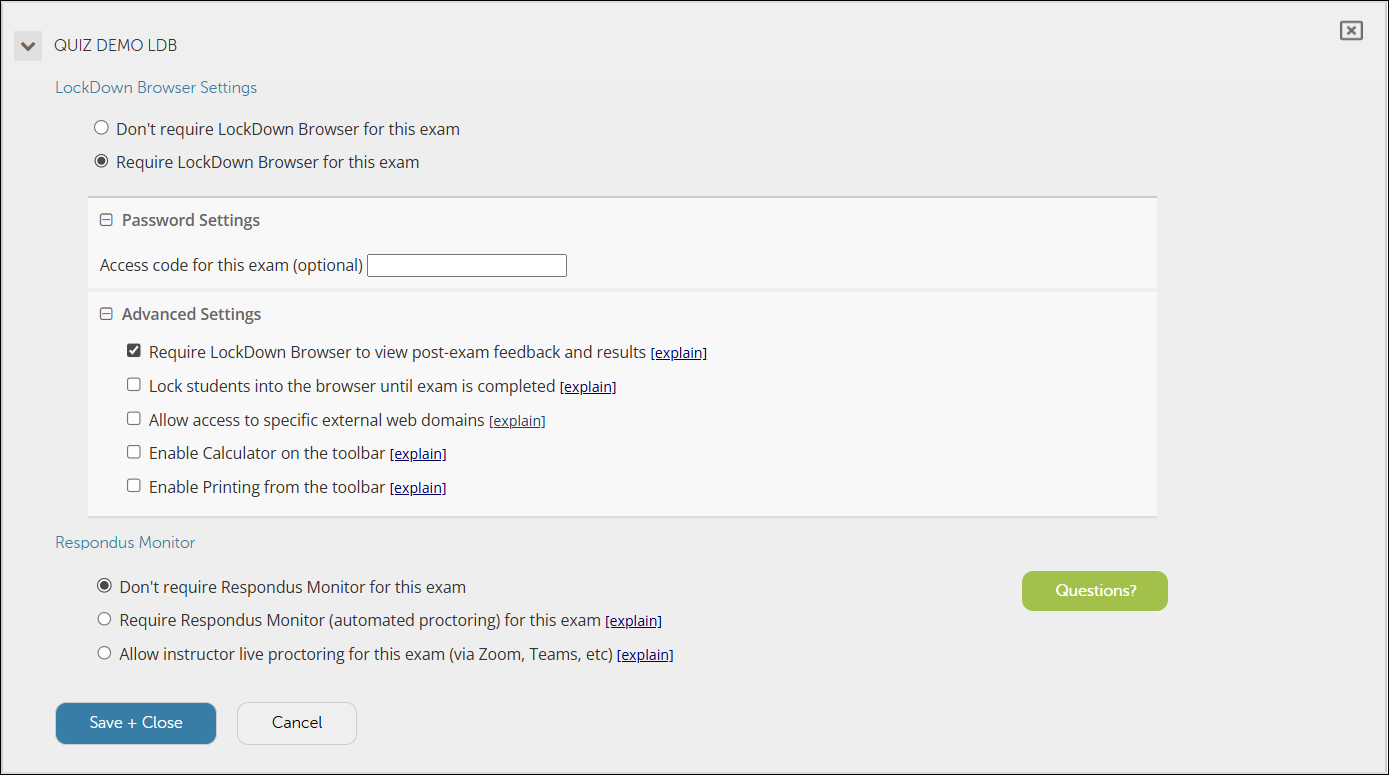Collapse the Password Settings section
1389x775 pixels.
click(106, 220)
